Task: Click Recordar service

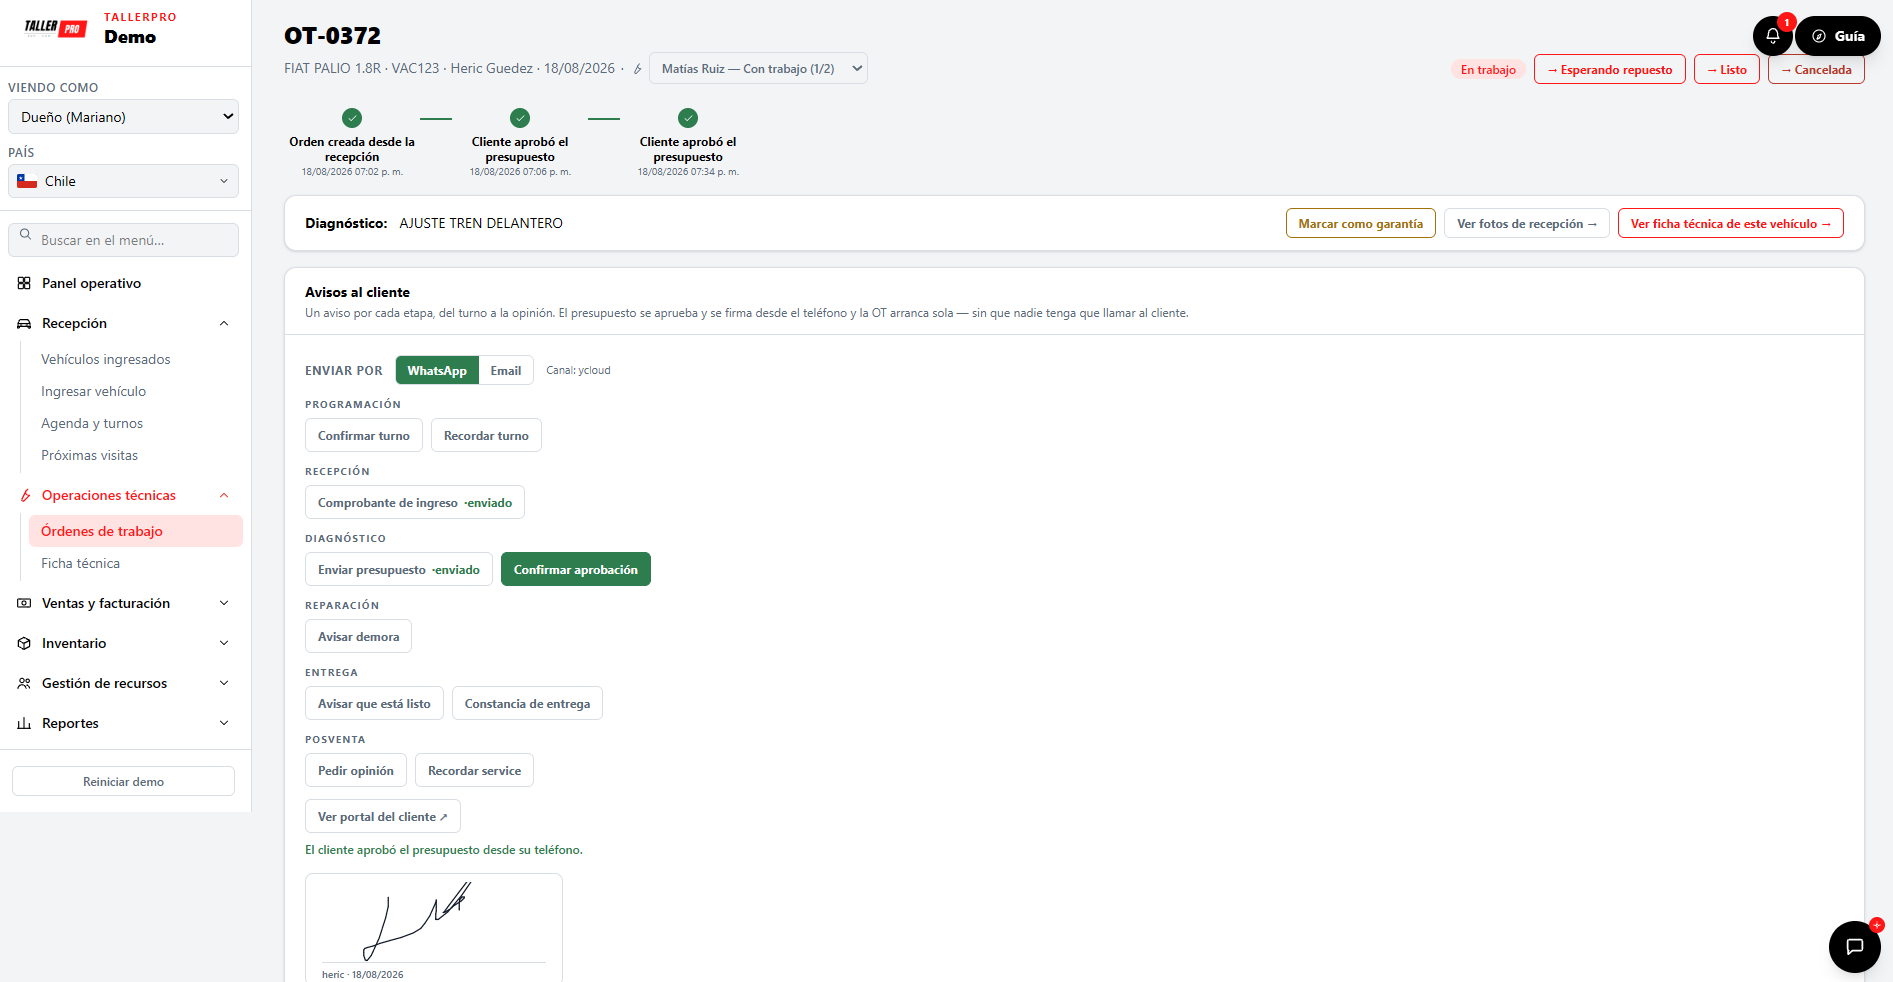Action: point(474,770)
